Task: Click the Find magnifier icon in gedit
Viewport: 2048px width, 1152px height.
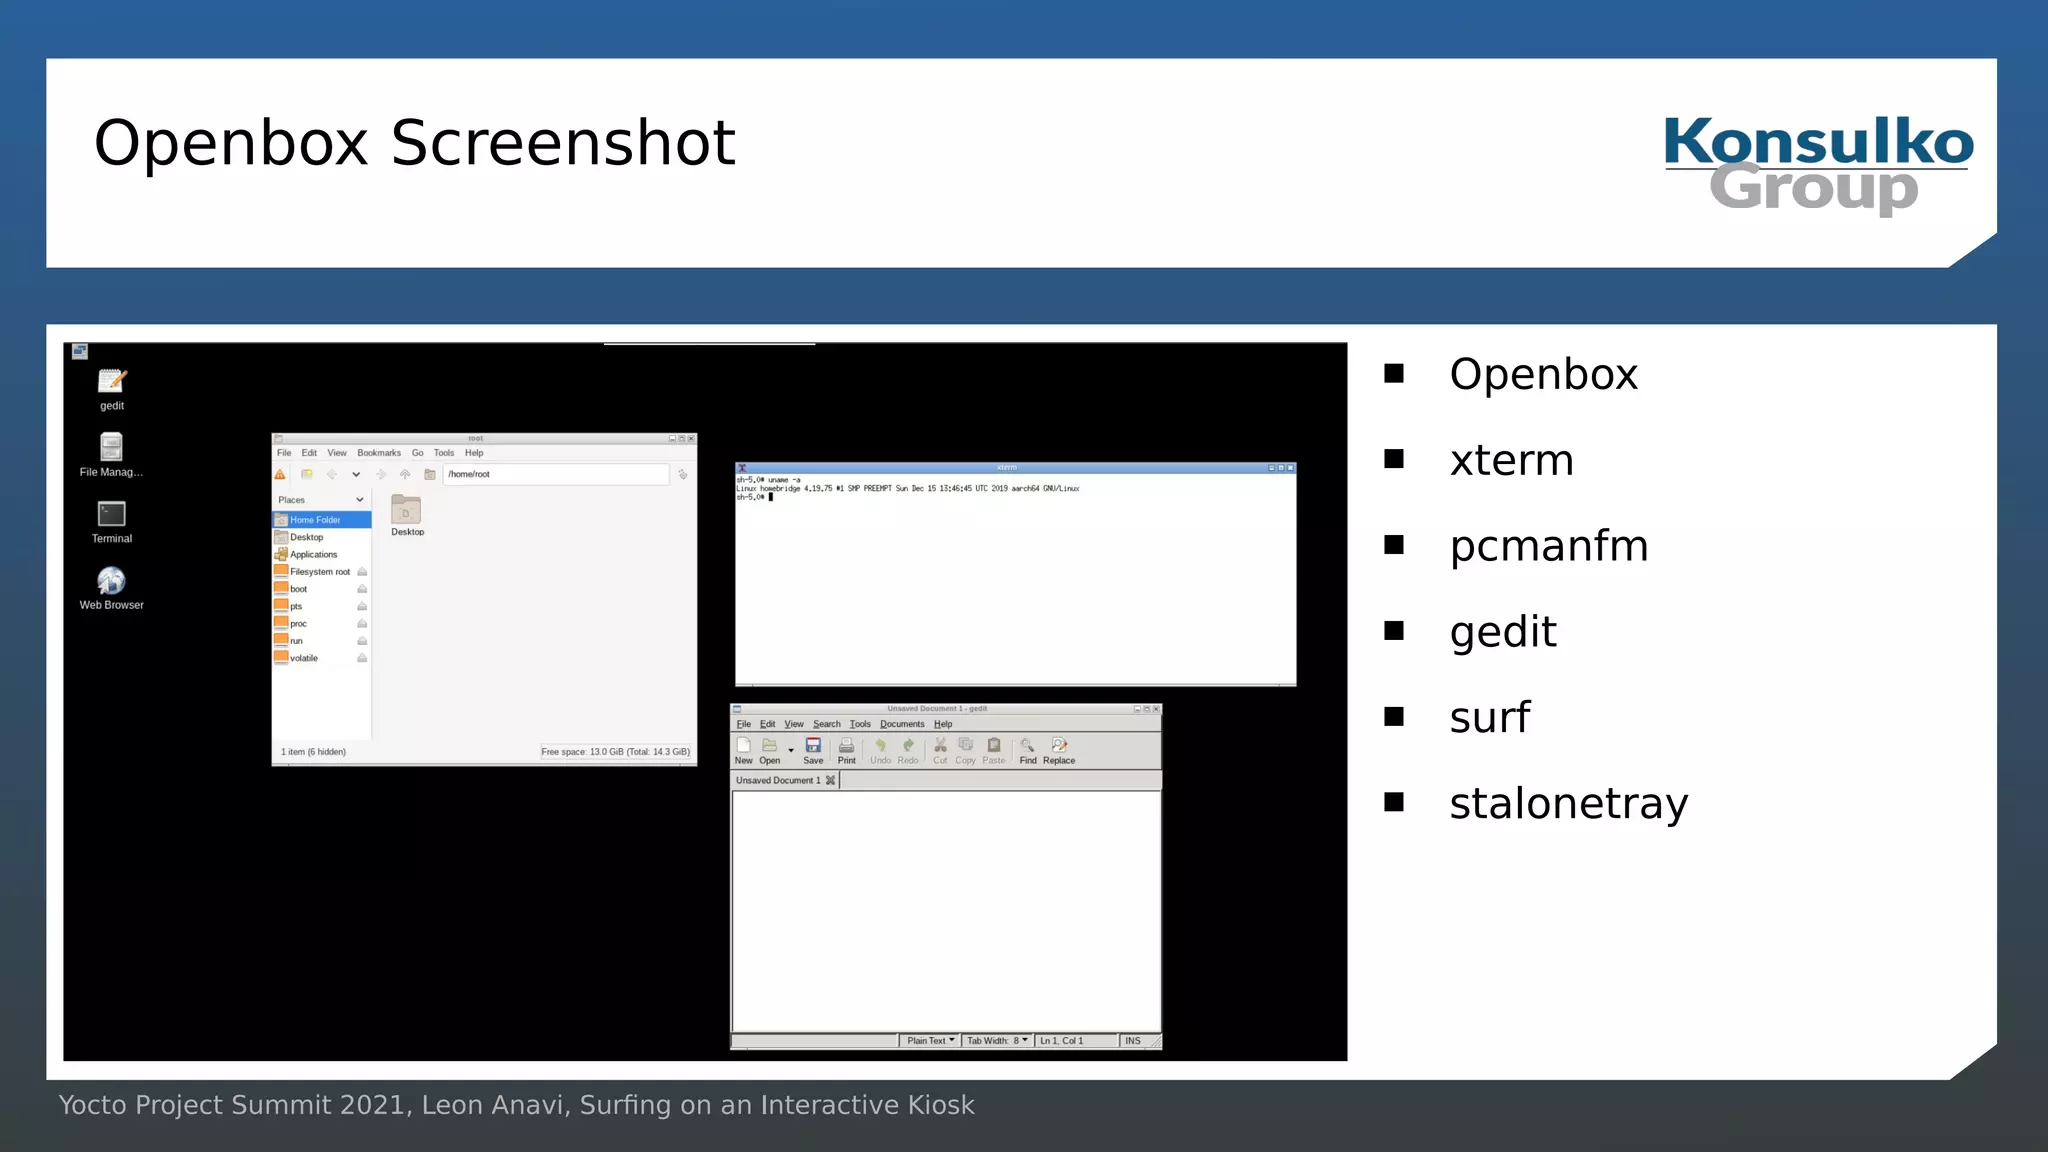Action: (x=1027, y=746)
